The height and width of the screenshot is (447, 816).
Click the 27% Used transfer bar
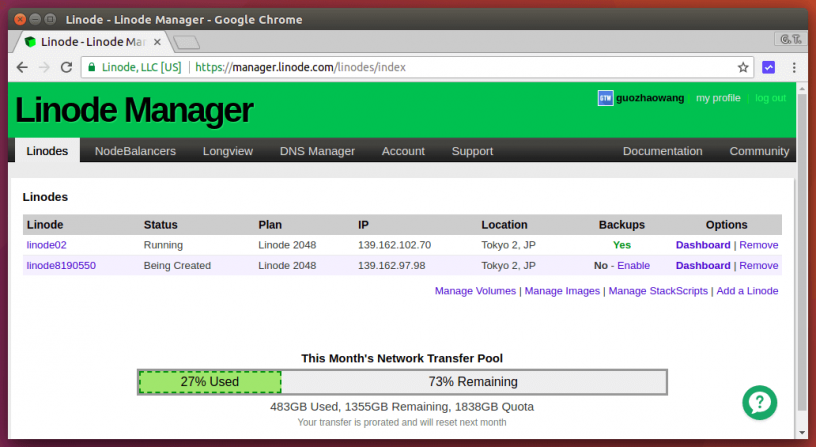tap(210, 382)
